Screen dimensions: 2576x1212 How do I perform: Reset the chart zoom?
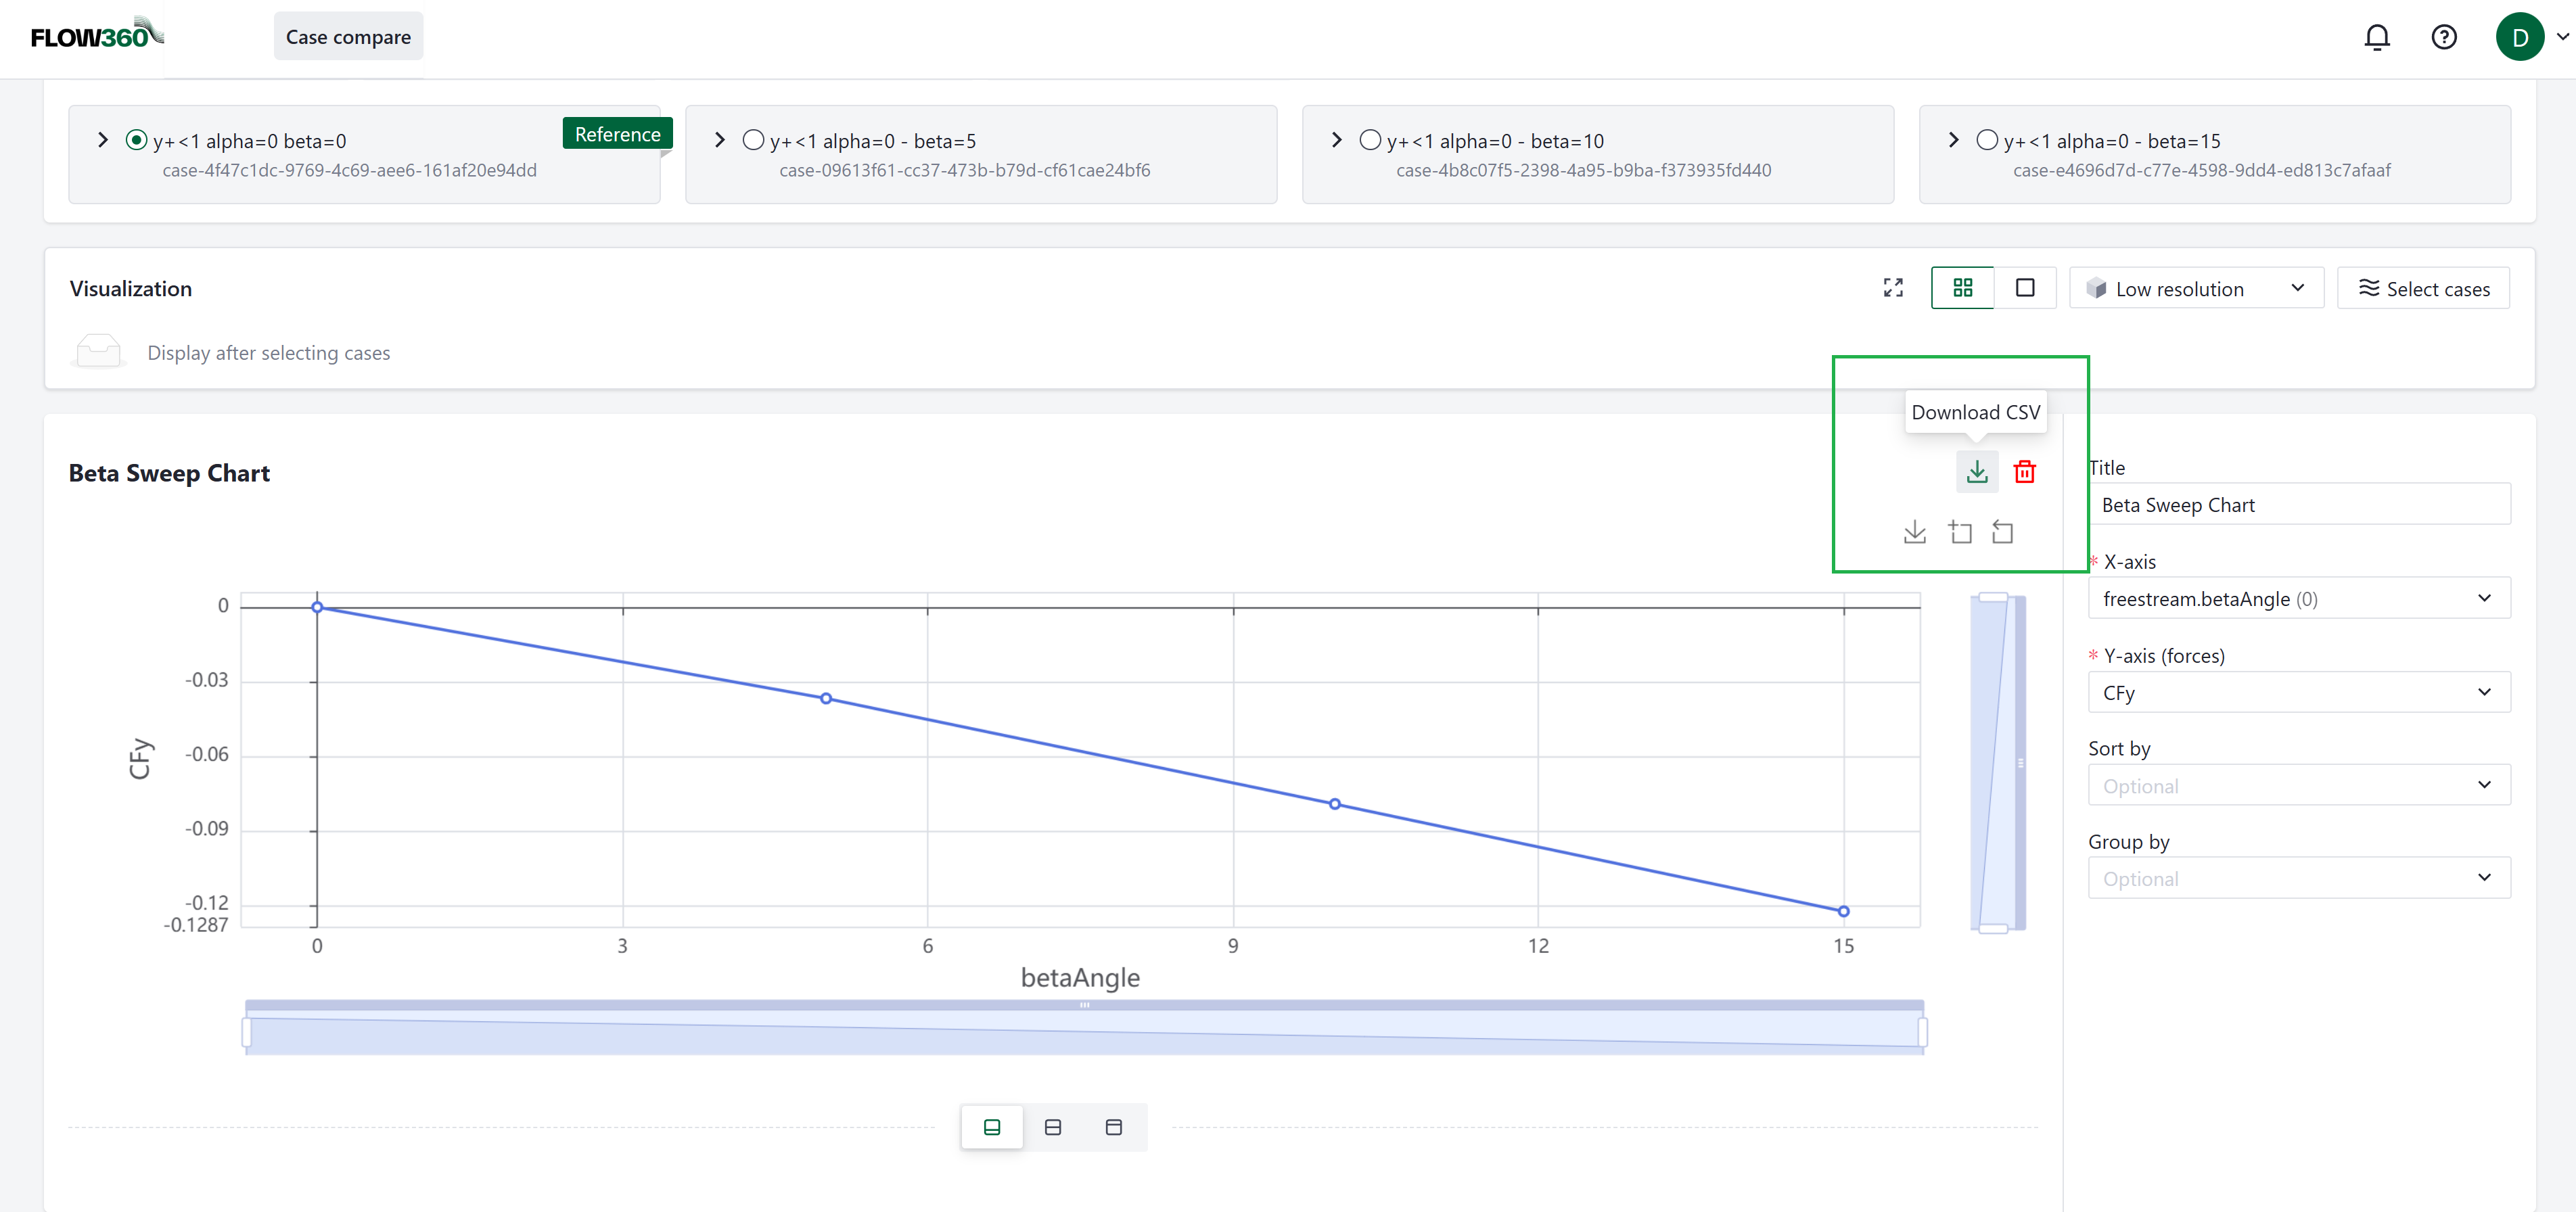(2002, 532)
